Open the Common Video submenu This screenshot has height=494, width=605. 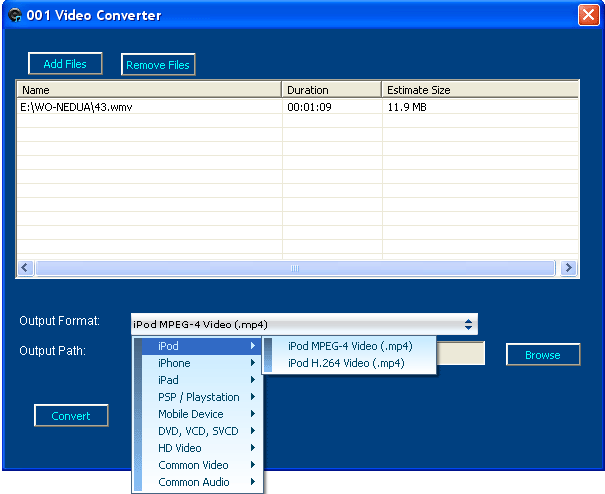(199, 465)
